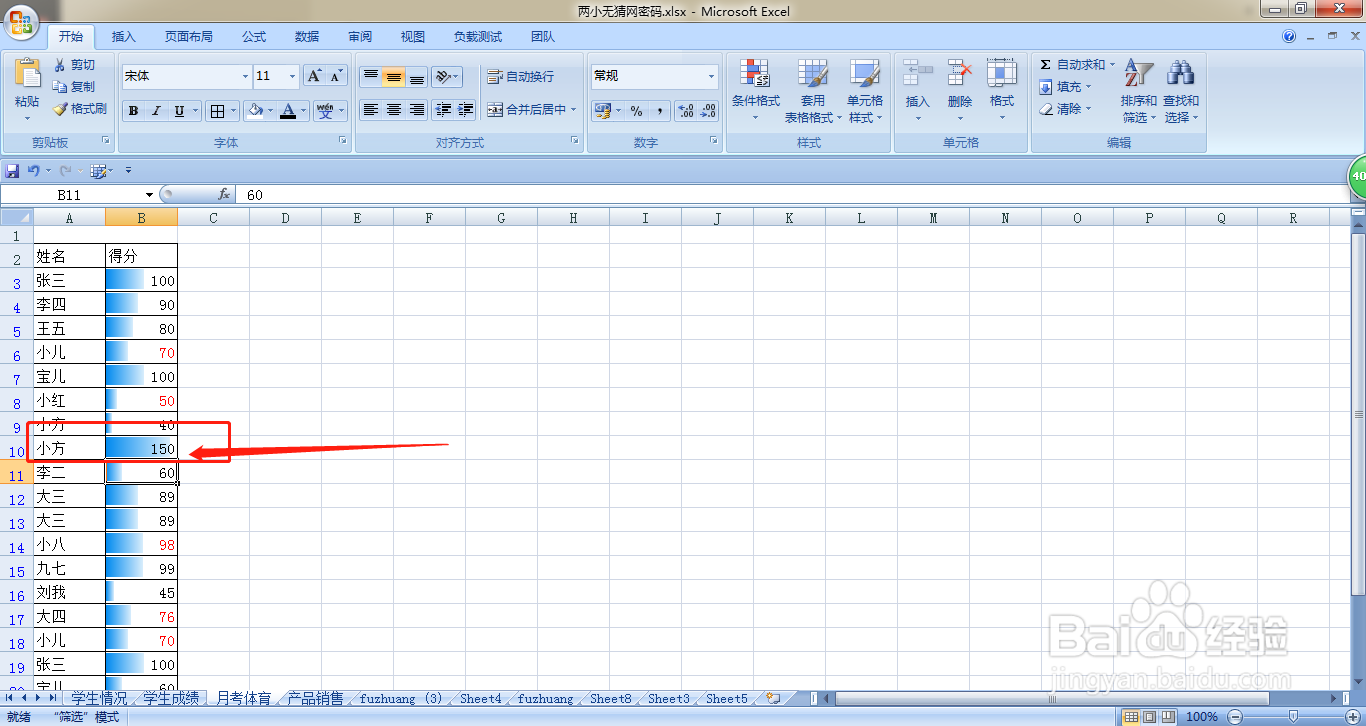Click the Paste clipboard icon

[27, 75]
